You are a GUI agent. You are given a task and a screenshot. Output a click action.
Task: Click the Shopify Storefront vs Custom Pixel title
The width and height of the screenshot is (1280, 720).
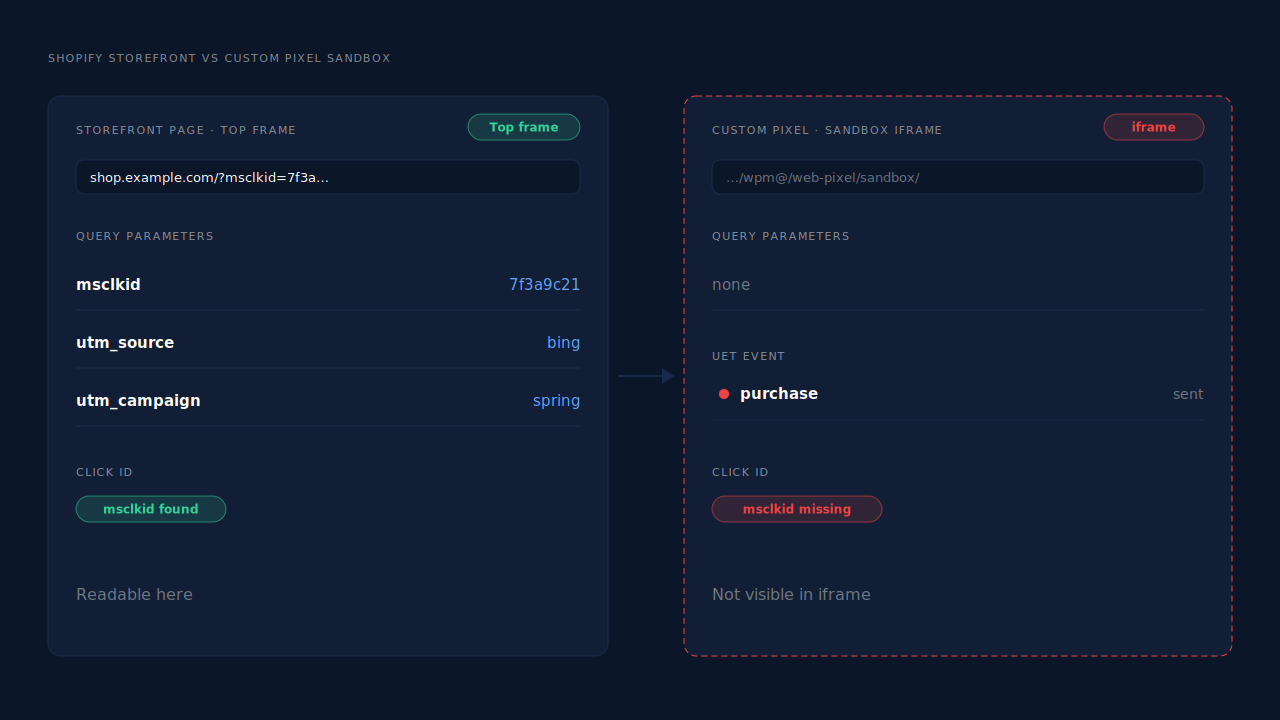[219, 59]
